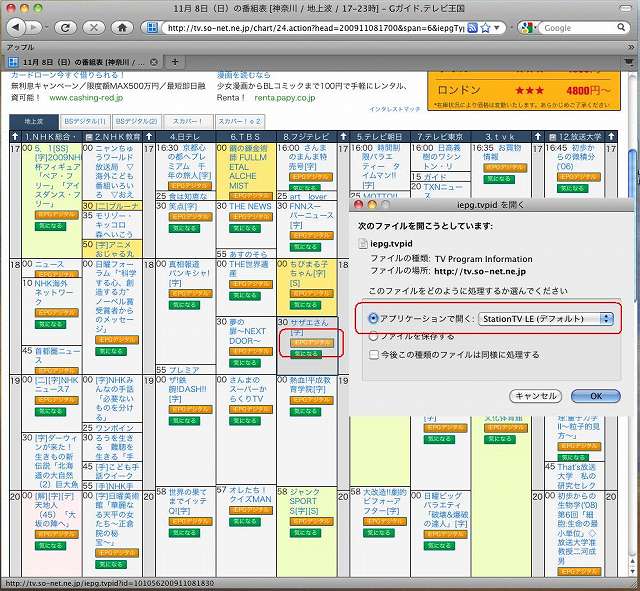Switch to スカパー! e2 tab
This screenshot has height=591, width=640.
click(240, 121)
